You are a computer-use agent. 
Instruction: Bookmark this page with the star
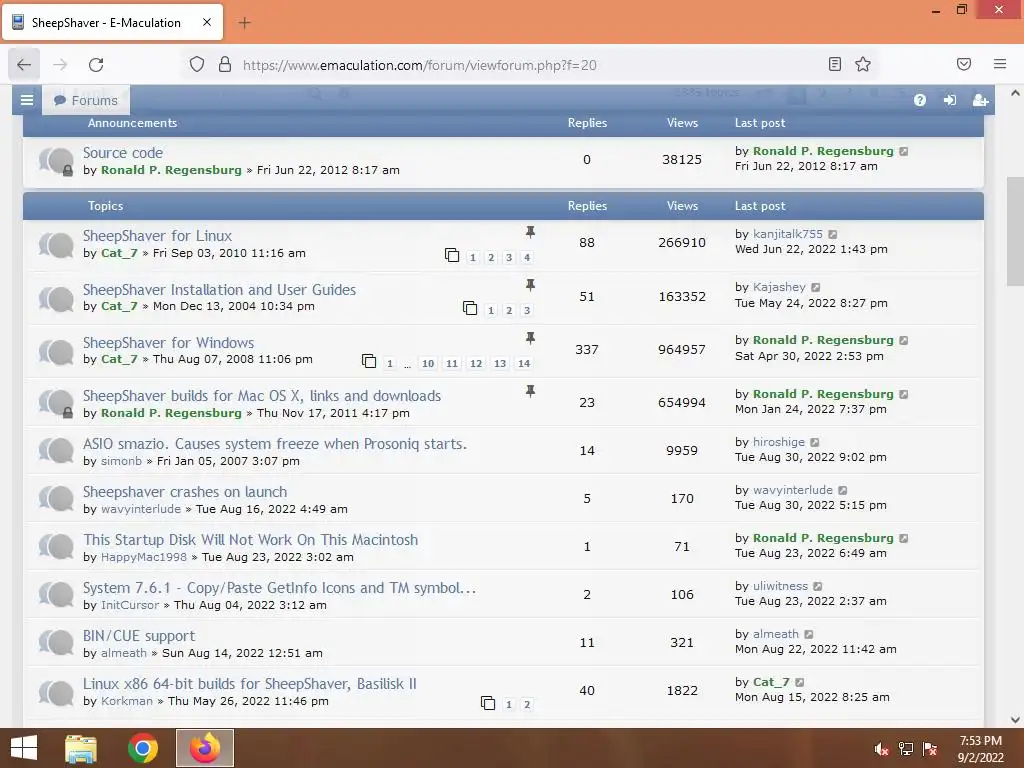(863, 64)
